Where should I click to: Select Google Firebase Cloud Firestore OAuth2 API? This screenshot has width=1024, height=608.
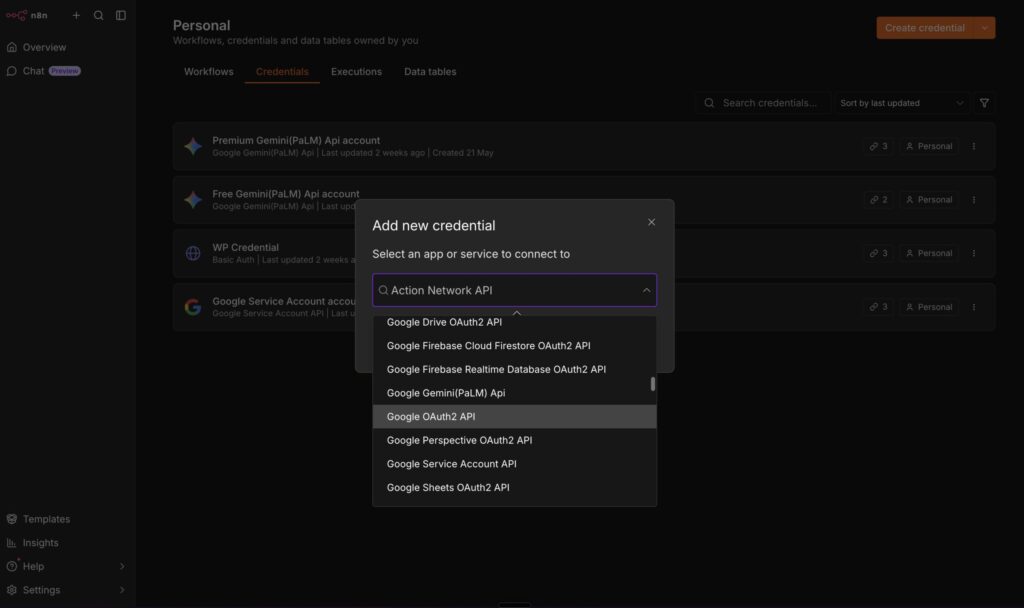[x=514, y=346]
